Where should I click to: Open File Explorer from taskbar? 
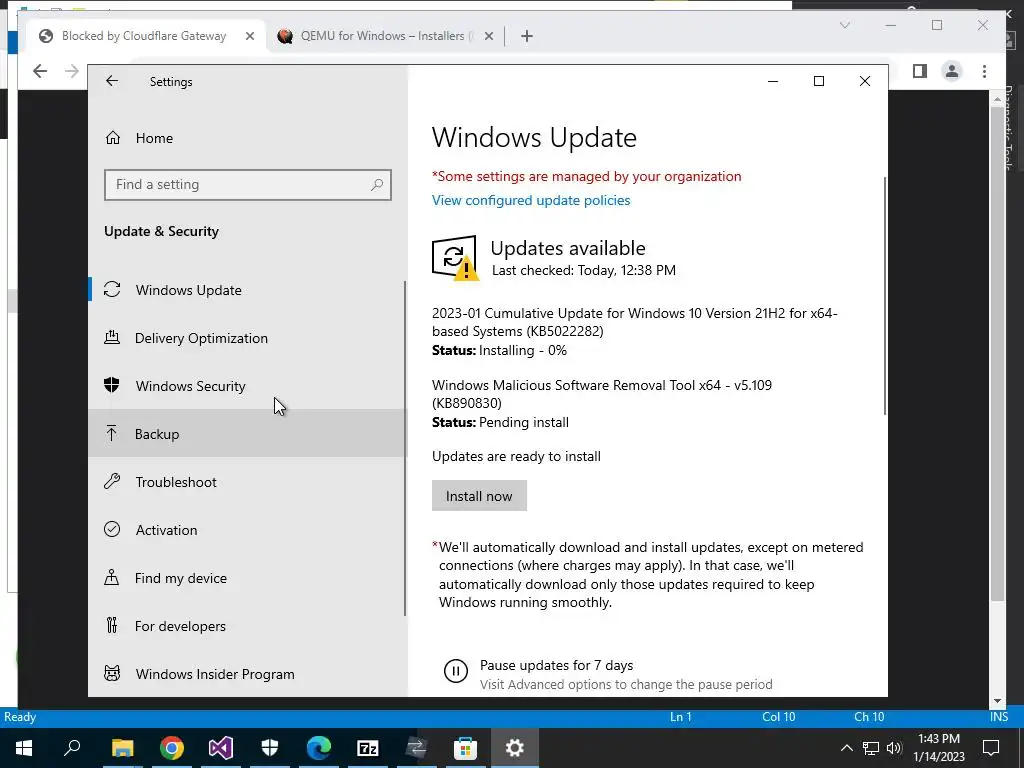[x=122, y=748]
